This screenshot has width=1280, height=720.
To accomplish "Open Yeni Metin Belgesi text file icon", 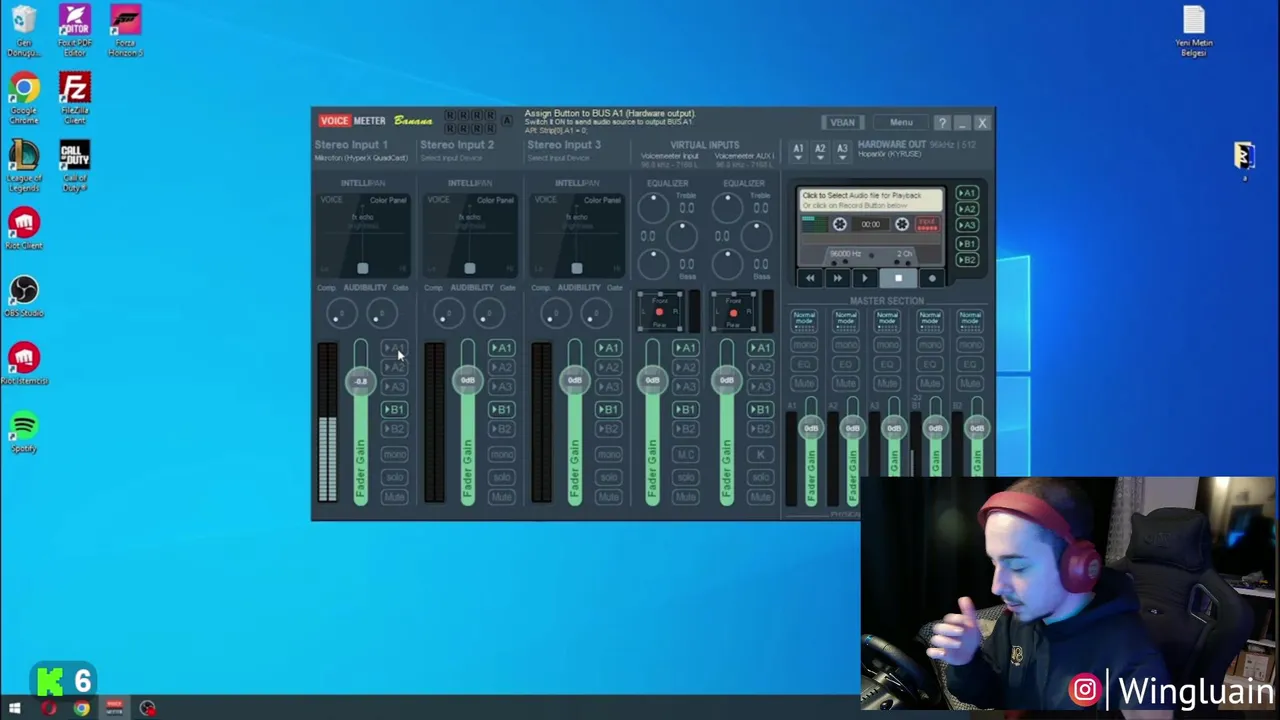I will pos(1194,32).
